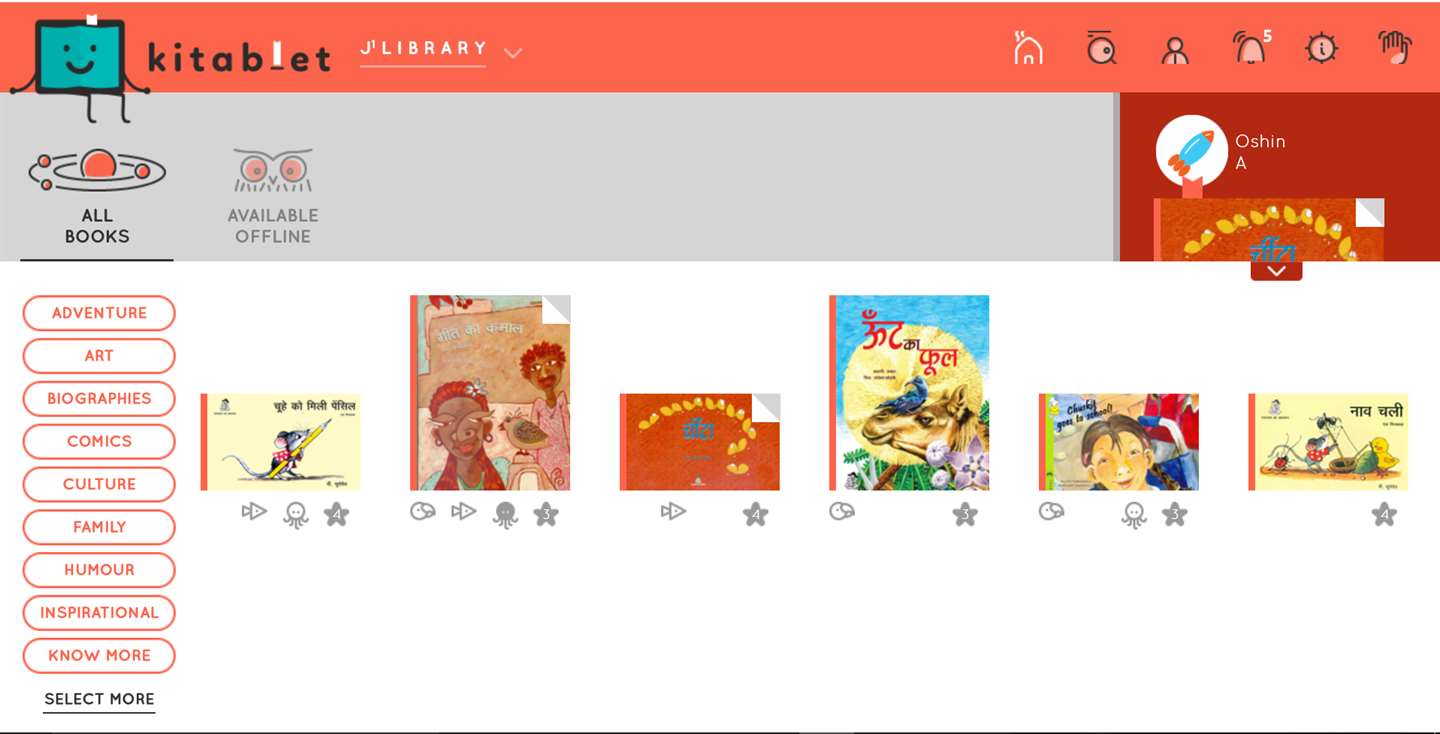Open the two women with bird book
Screen dimensions: 1440x734
tap(490, 393)
